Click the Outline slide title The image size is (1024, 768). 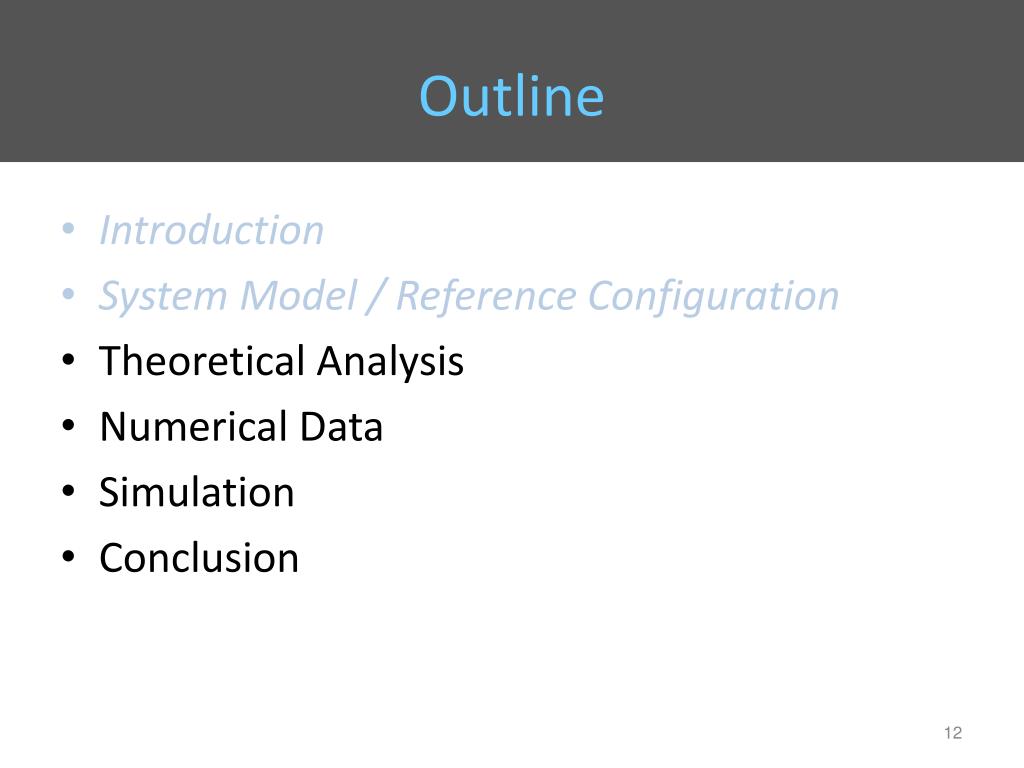(x=511, y=97)
